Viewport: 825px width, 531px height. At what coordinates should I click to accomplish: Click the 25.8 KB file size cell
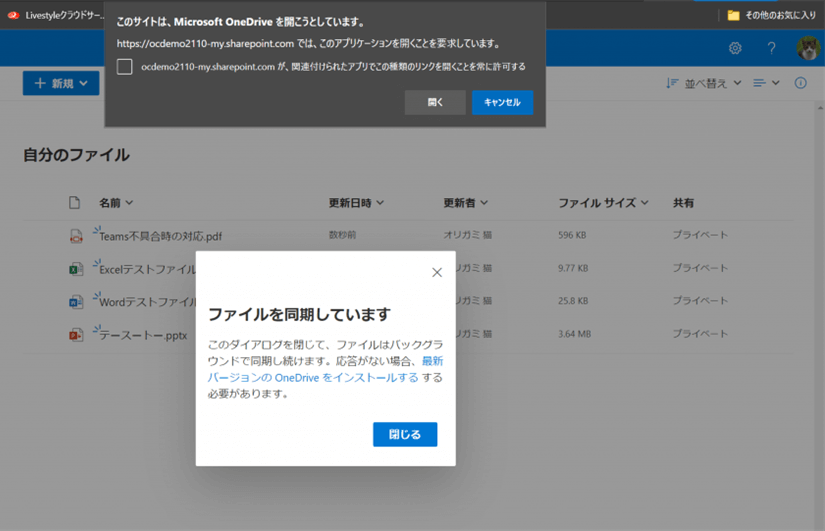click(x=573, y=300)
